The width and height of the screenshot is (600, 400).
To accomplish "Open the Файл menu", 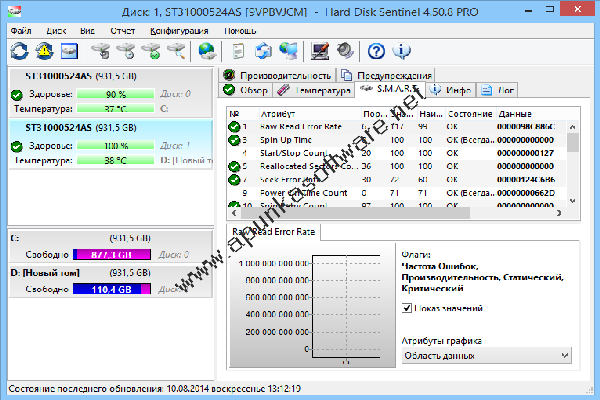I will pos(21,31).
